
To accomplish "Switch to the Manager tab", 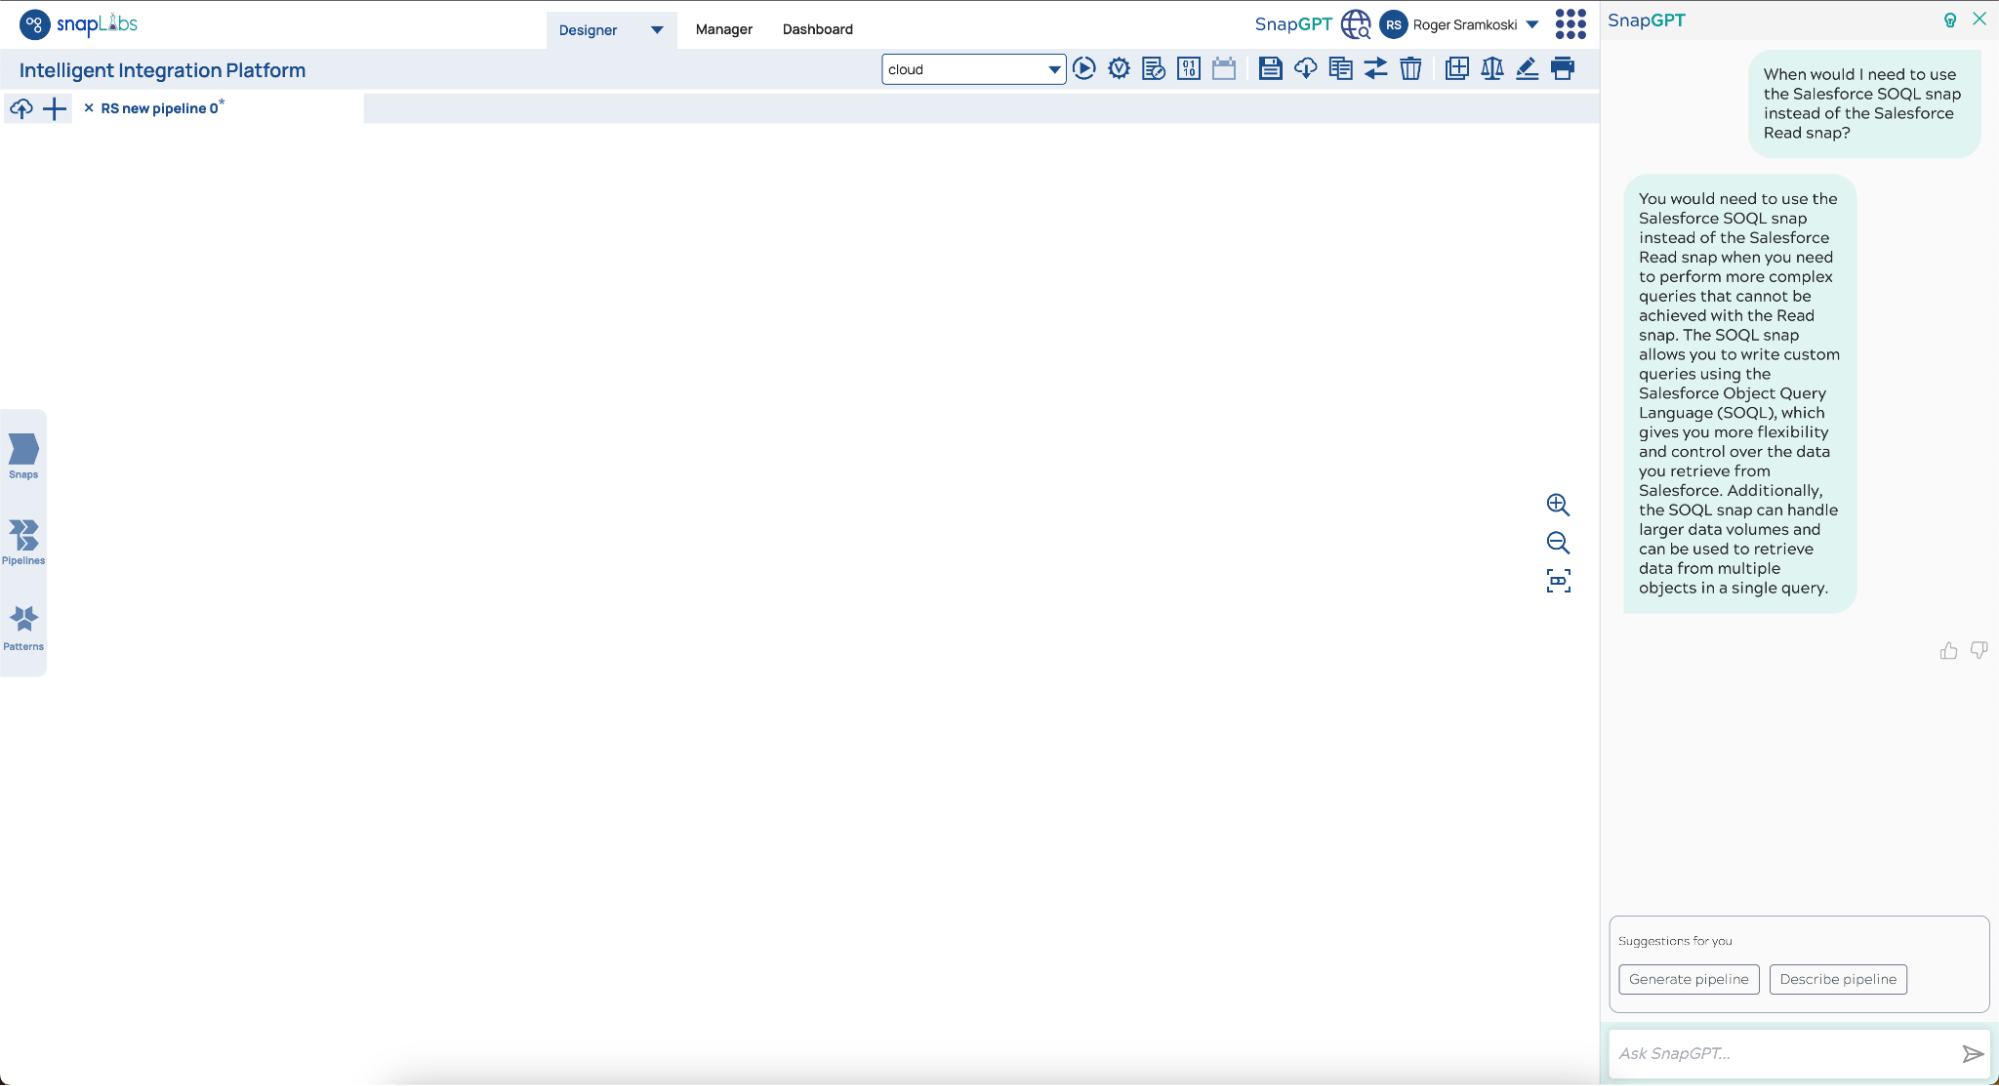I will point(723,30).
